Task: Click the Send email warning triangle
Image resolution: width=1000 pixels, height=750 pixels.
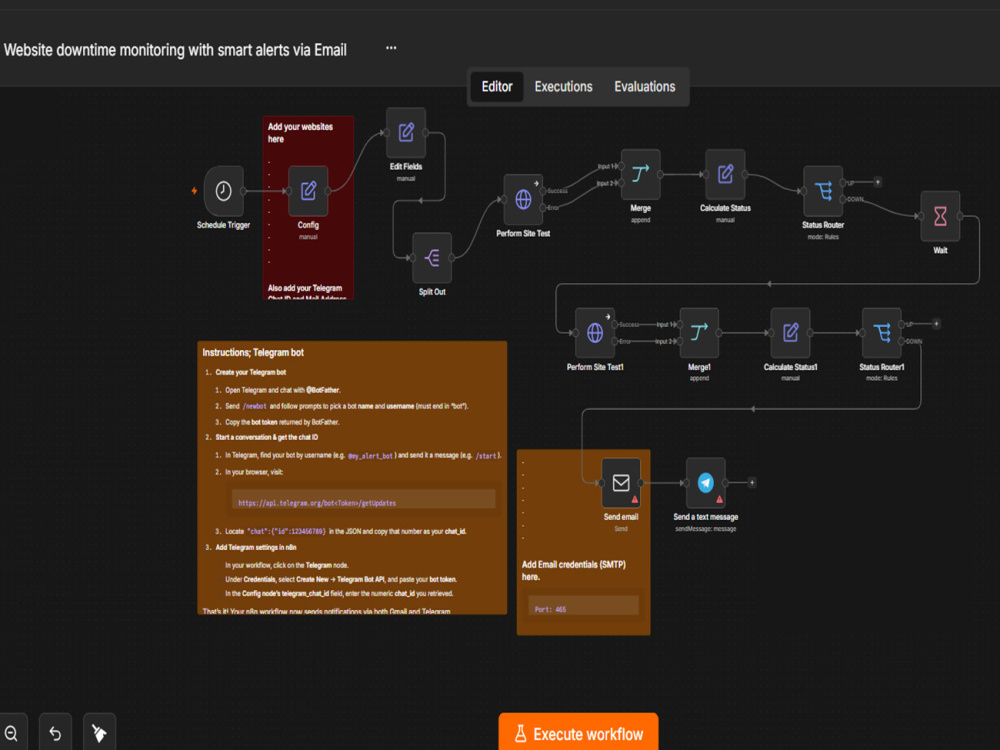Action: click(x=635, y=499)
